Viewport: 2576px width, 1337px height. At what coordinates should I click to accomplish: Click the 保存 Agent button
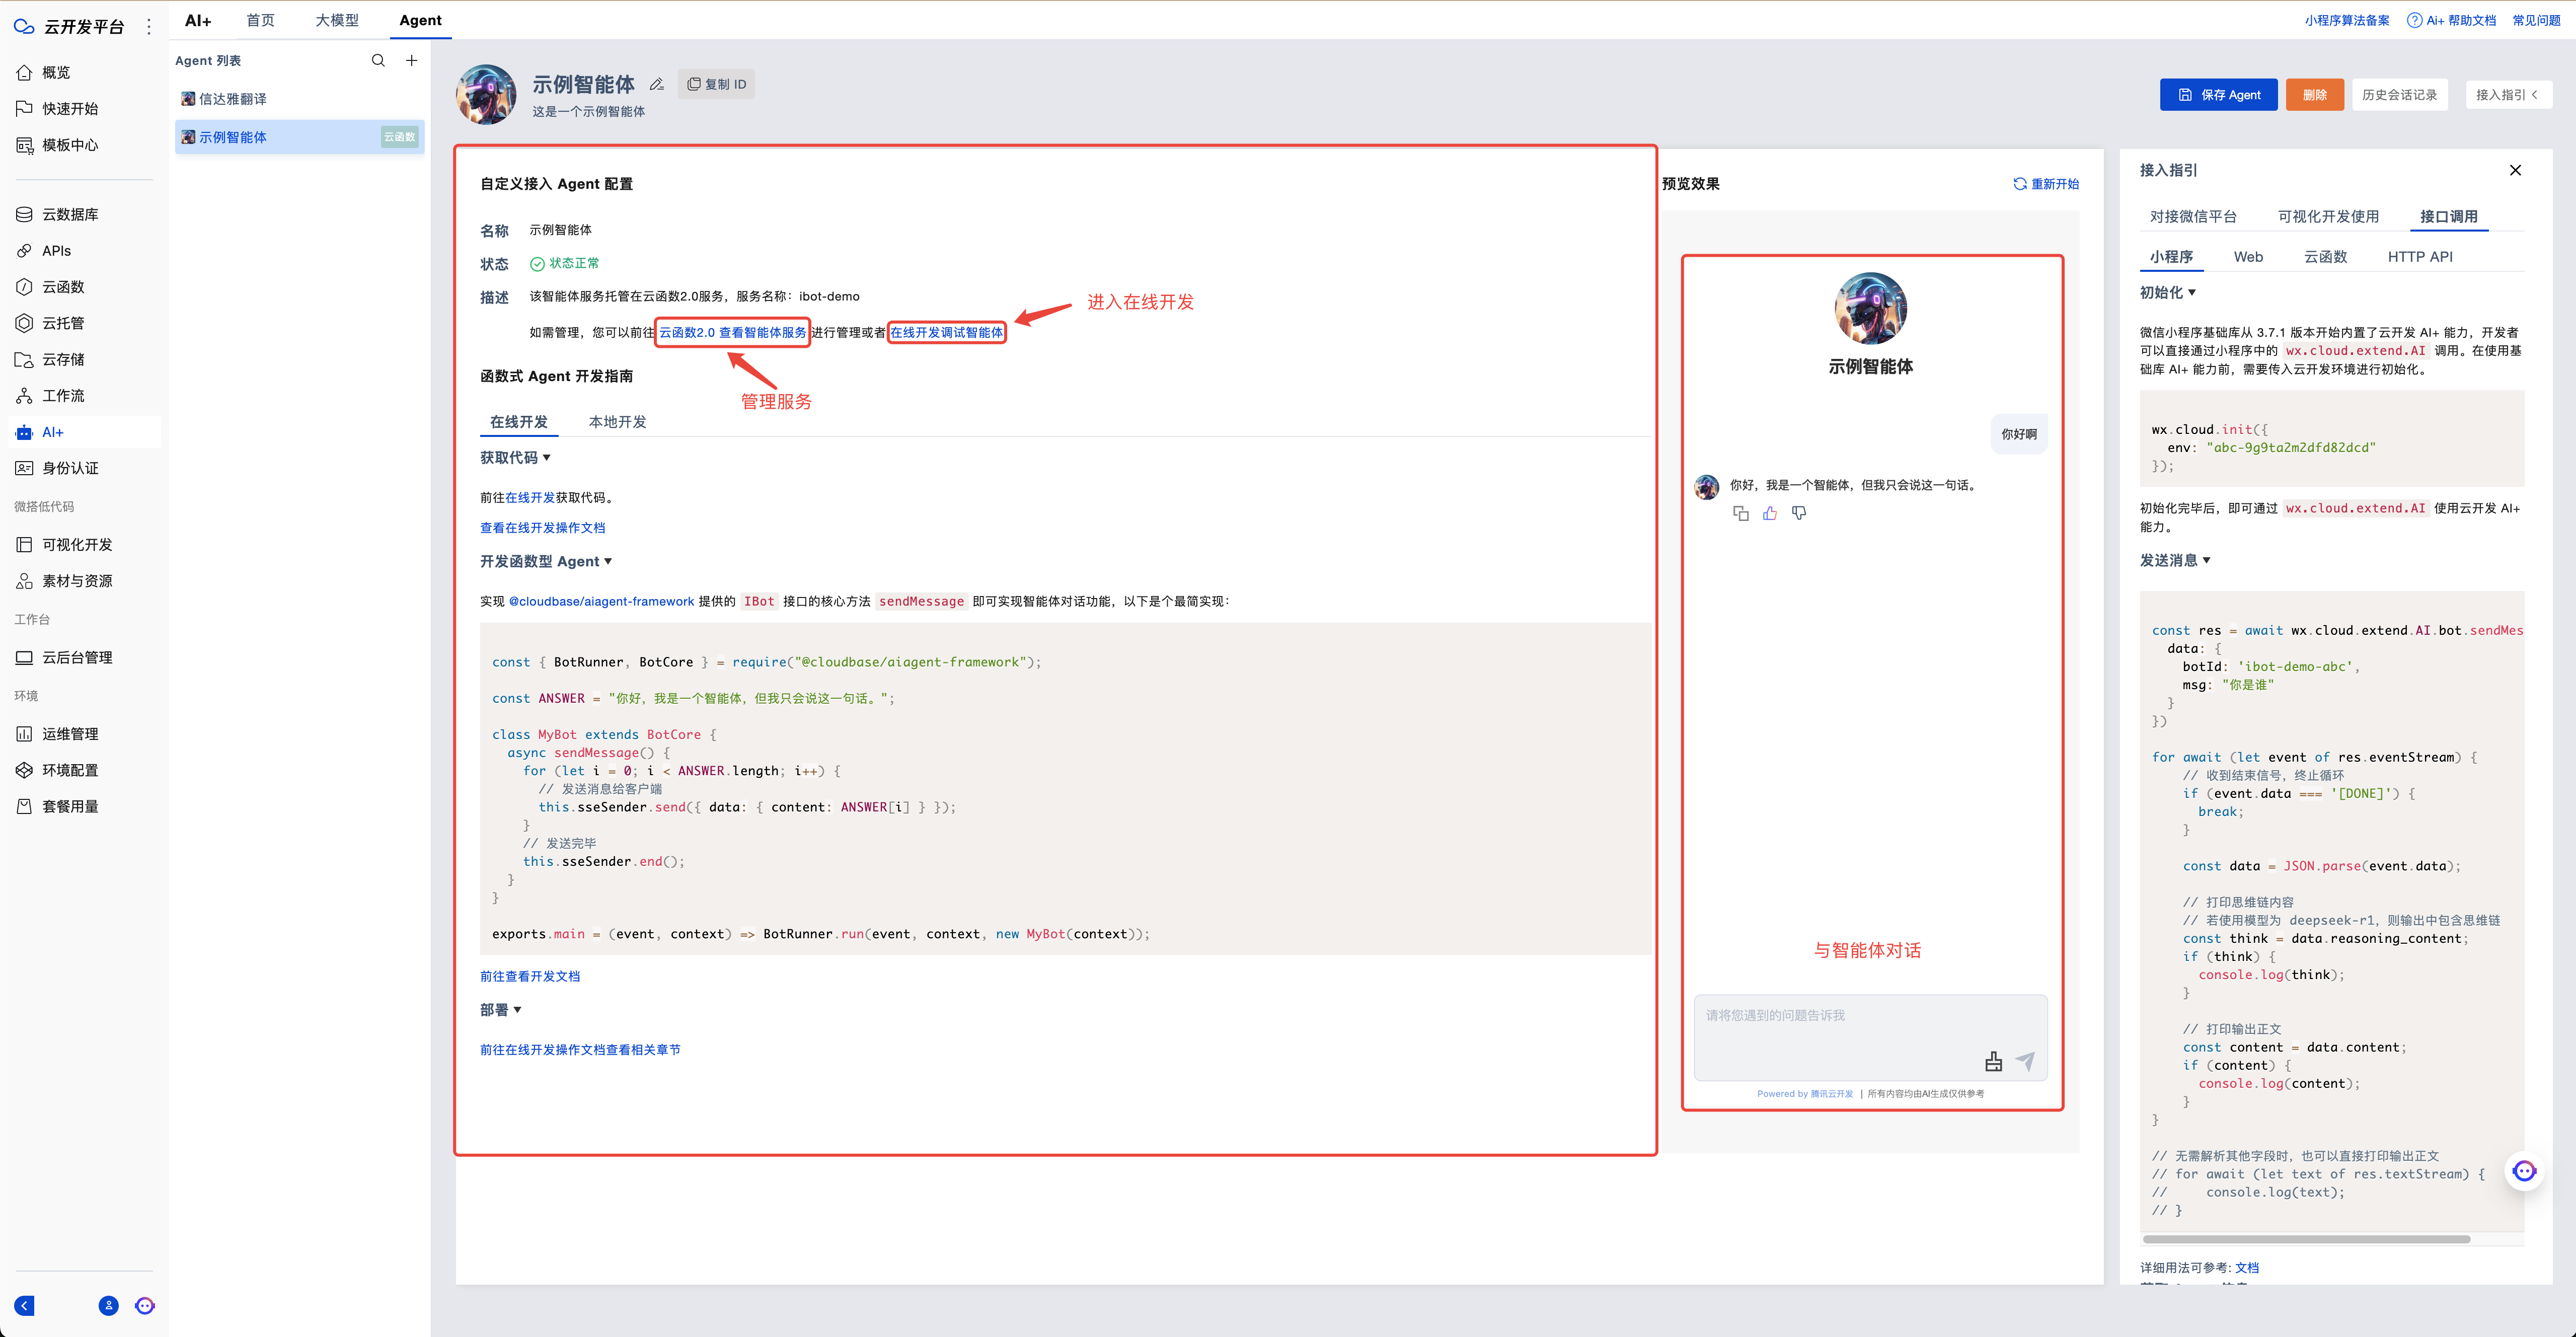[x=2218, y=95]
